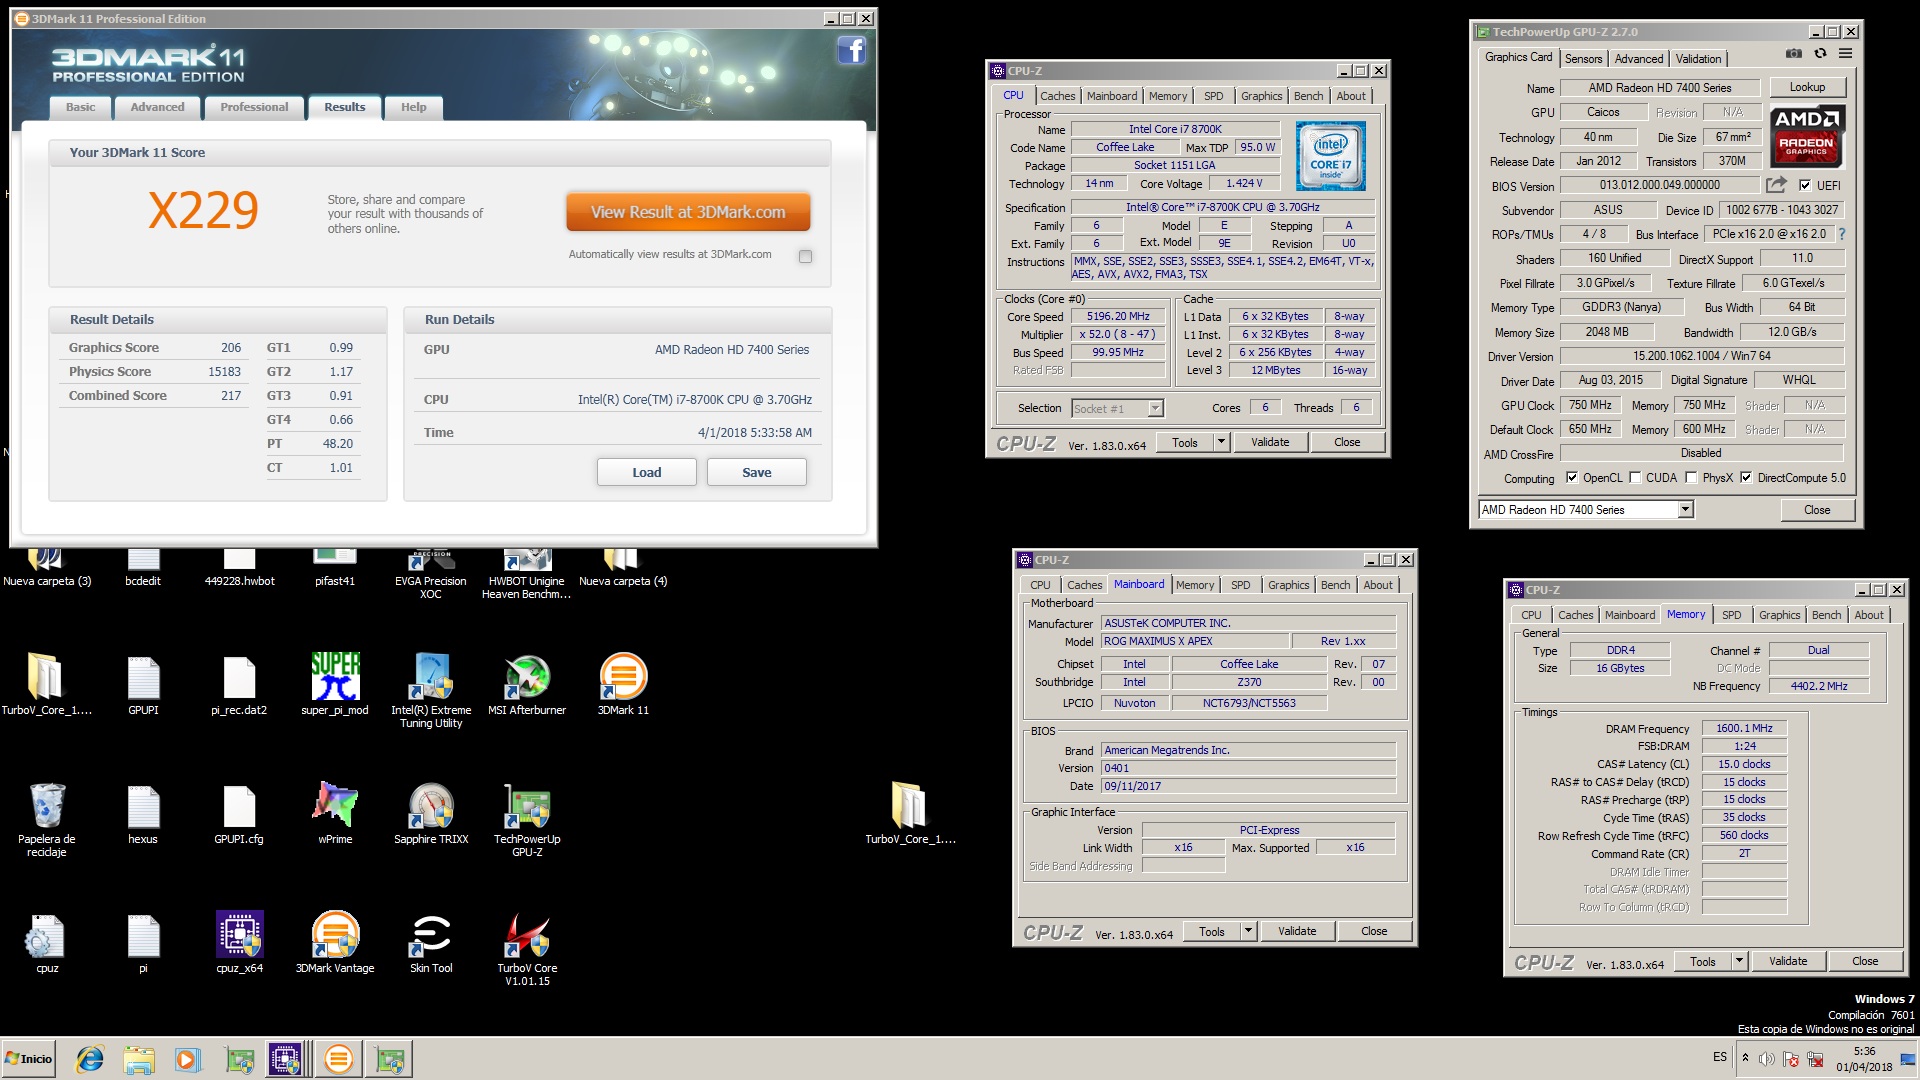Click GPU Name field AMD Radeon HD 7400
Image resolution: width=1920 pixels, height=1080 pixels.
click(1659, 88)
